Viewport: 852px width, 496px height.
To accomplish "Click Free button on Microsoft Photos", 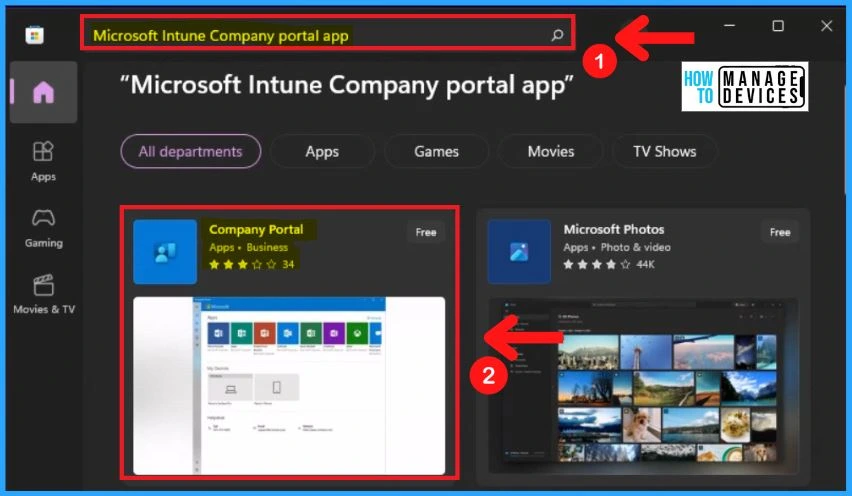I will click(780, 233).
